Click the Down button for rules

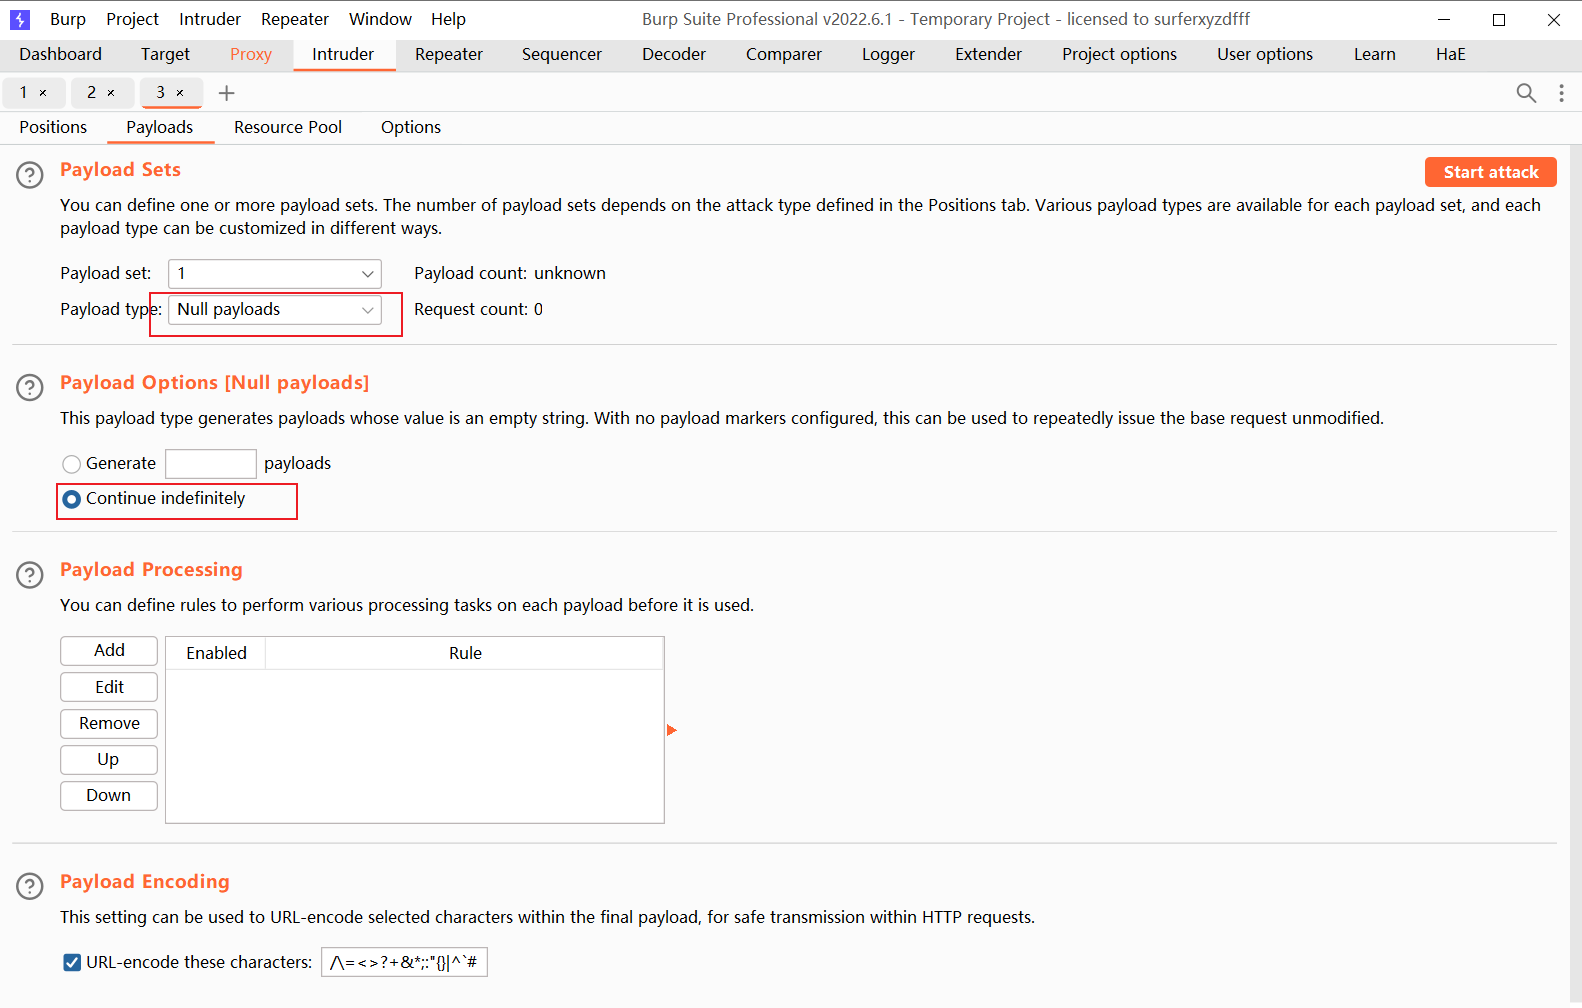(x=109, y=795)
